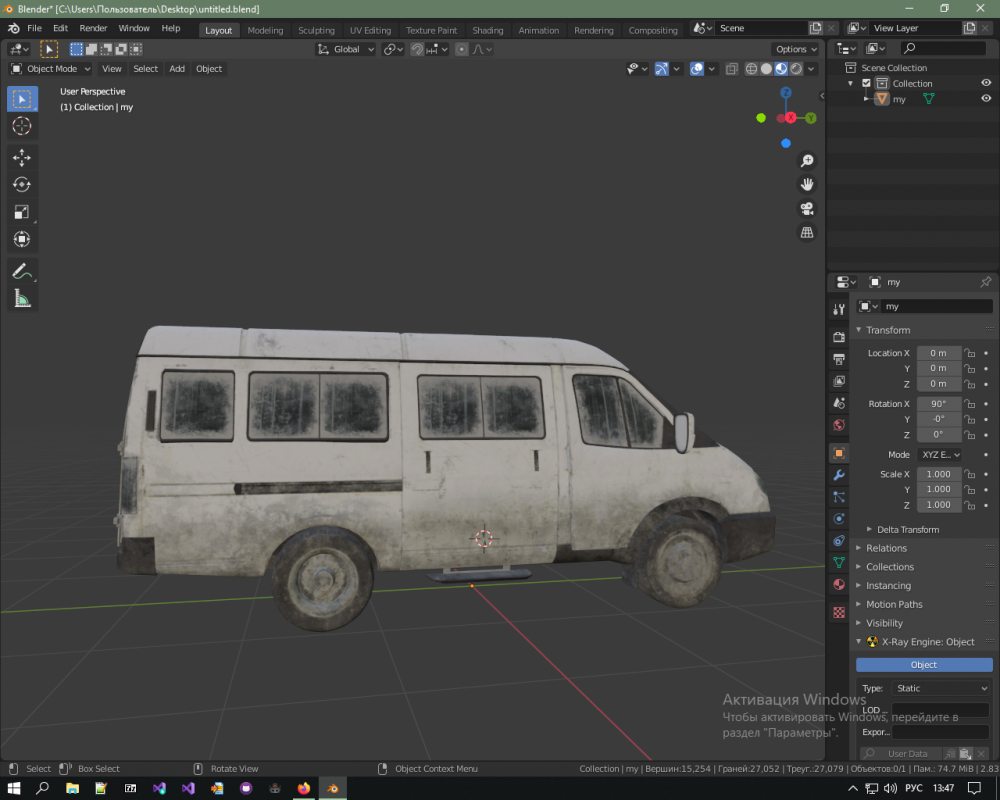Hide the Collection in the outliner
Screen dimensions: 1000x800
[x=986, y=83]
